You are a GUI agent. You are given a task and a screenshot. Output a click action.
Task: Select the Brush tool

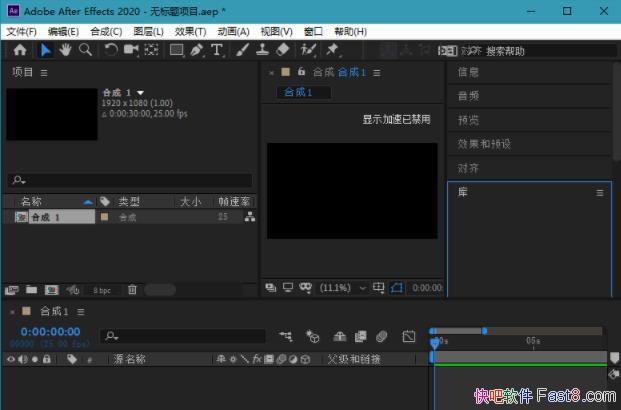pyautogui.click(x=242, y=50)
